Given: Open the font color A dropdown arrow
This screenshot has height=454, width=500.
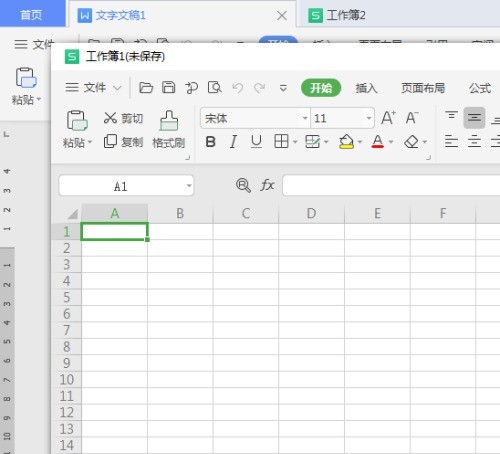Looking at the screenshot, I should click(391, 142).
